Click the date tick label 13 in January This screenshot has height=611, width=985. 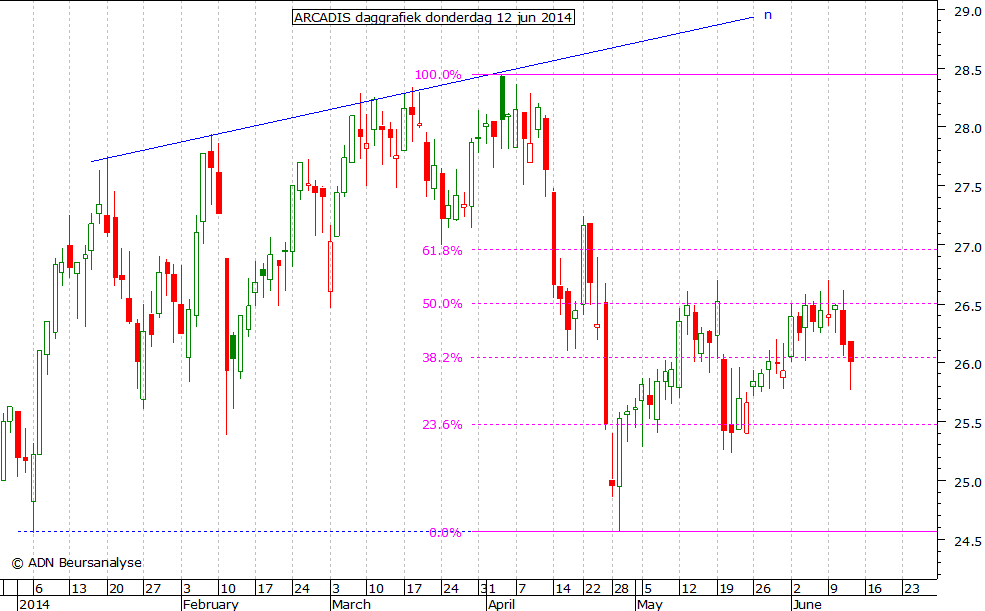click(79, 588)
